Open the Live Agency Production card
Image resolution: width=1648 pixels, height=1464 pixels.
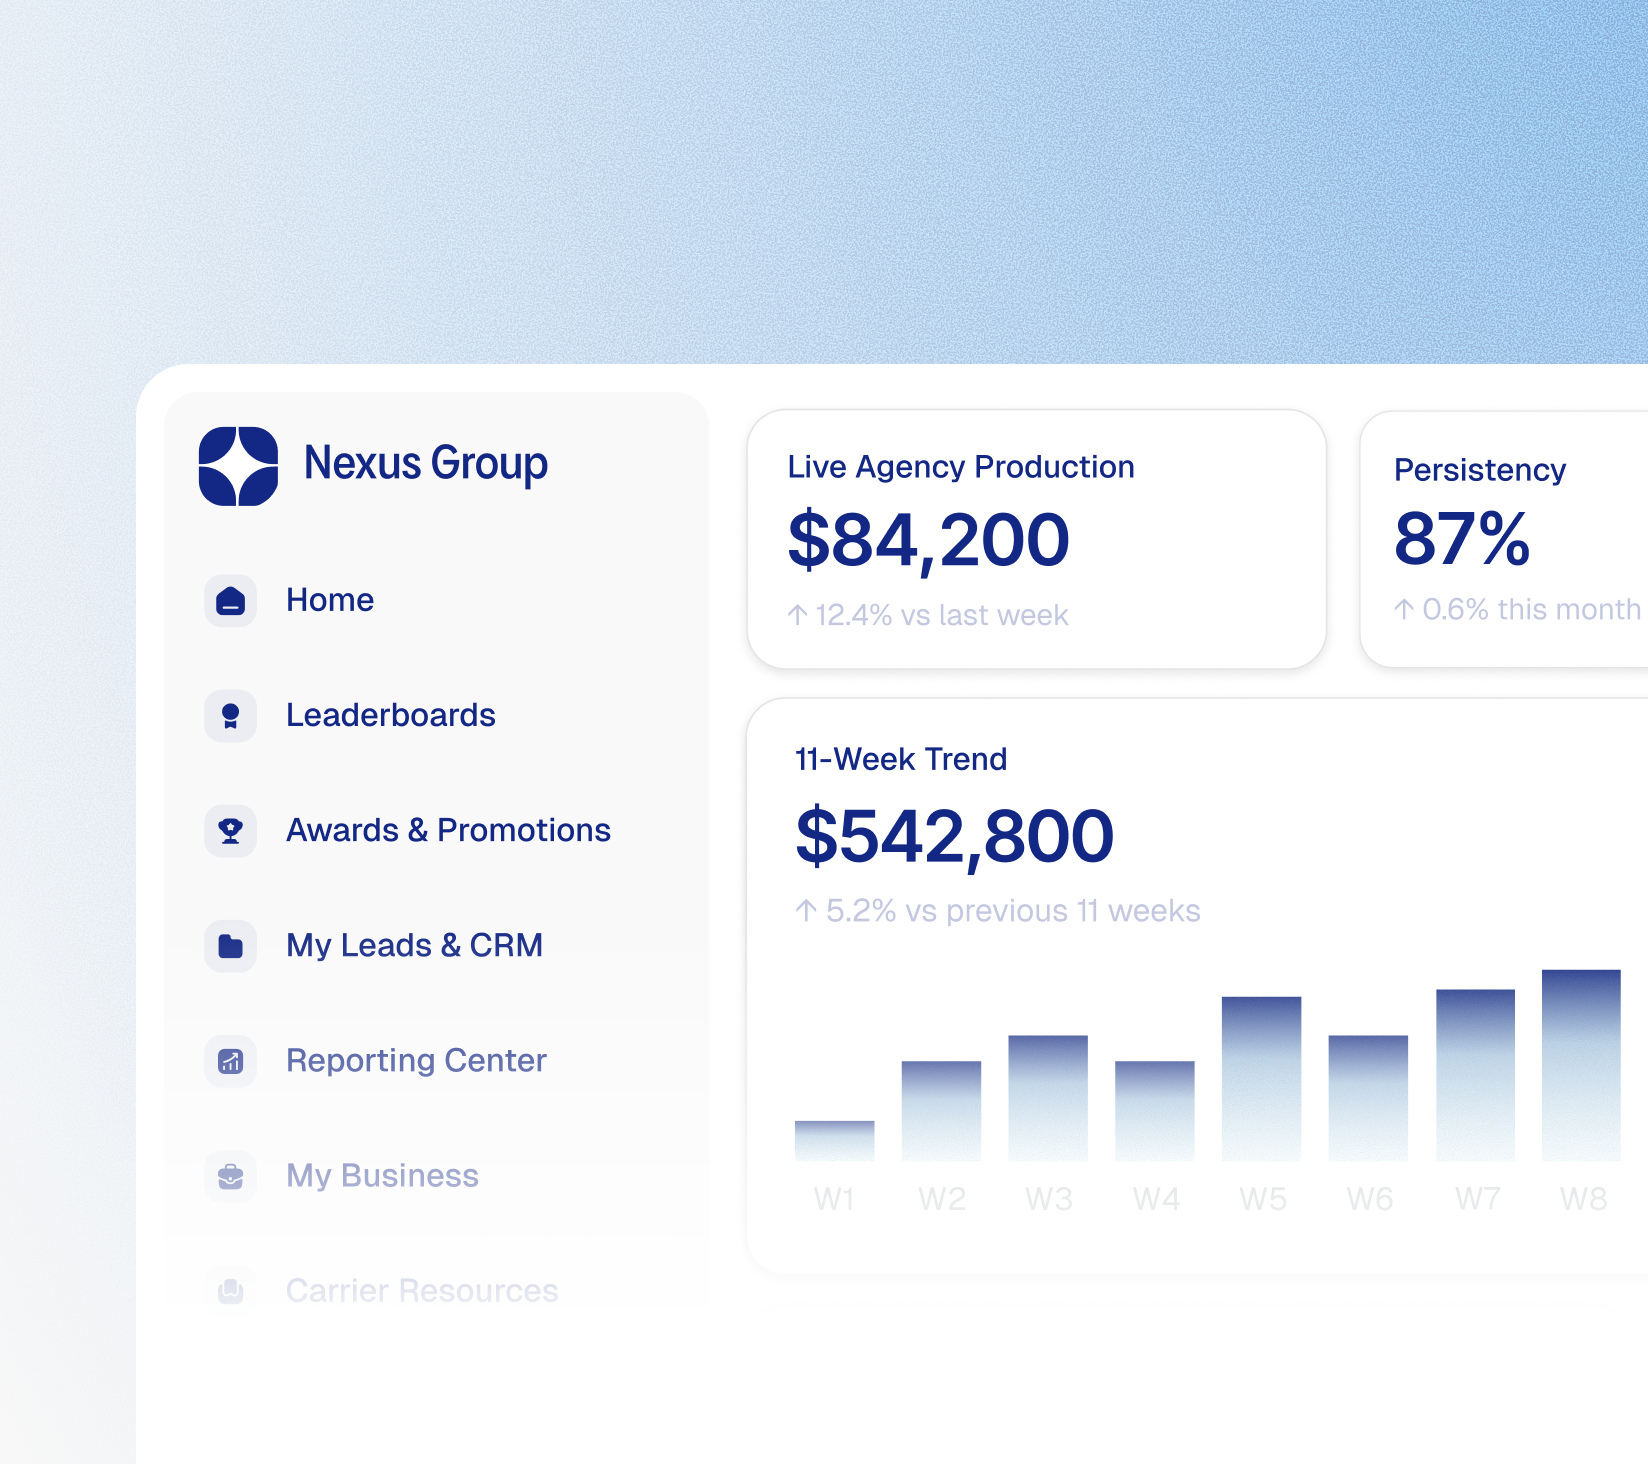1036,539
